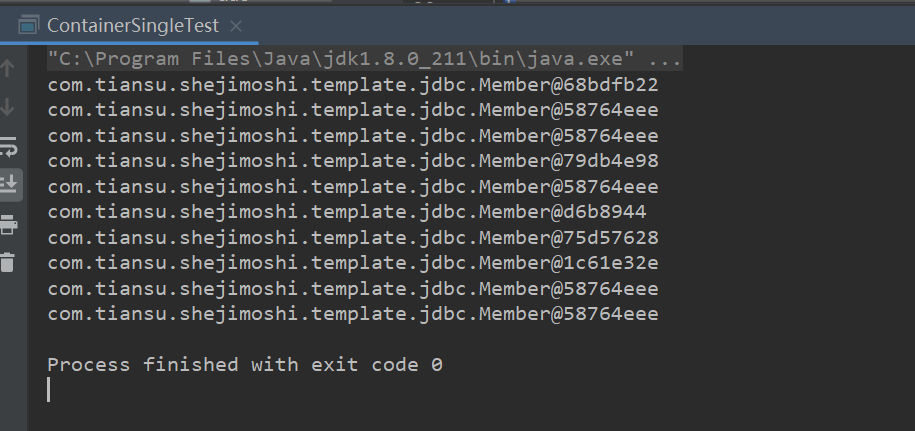Screen dimensions: 915x431
Task: Click the 'Process finished with exit code 0' line
Action: pyautogui.click(x=244, y=365)
